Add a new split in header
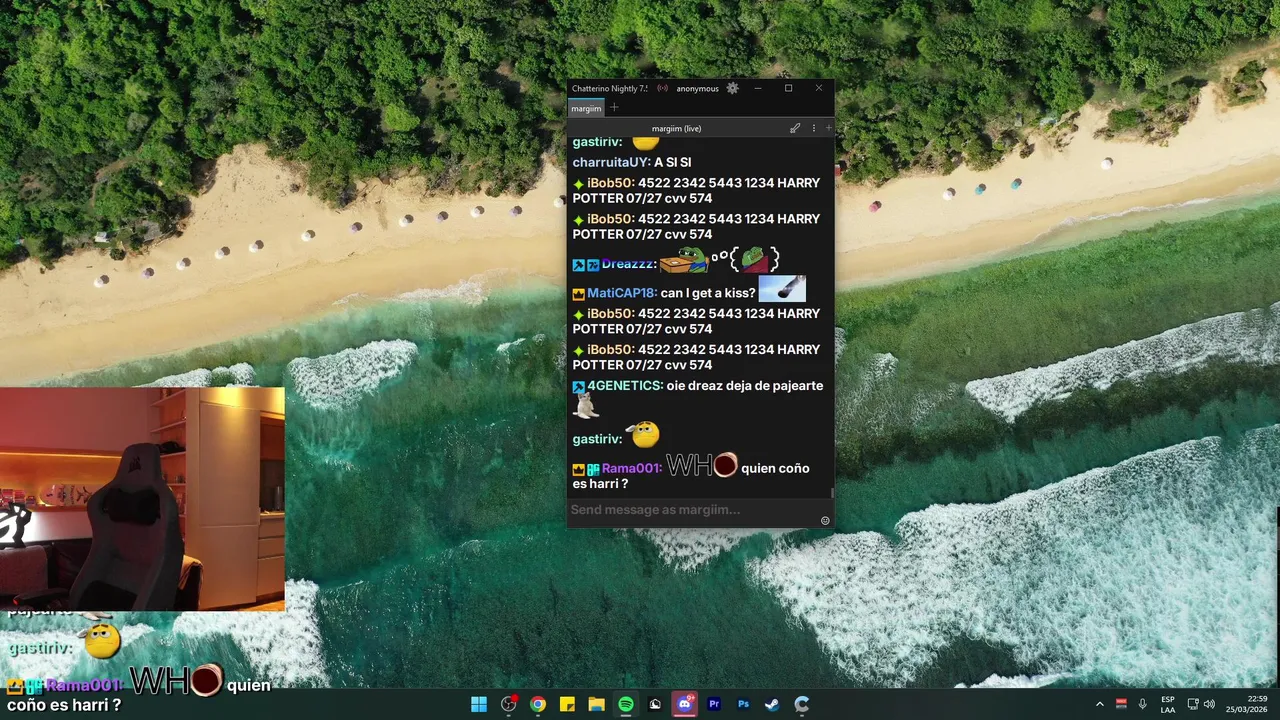 (828, 128)
